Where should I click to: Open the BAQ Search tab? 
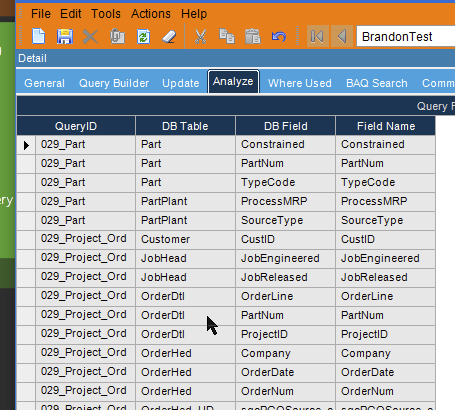point(377,83)
